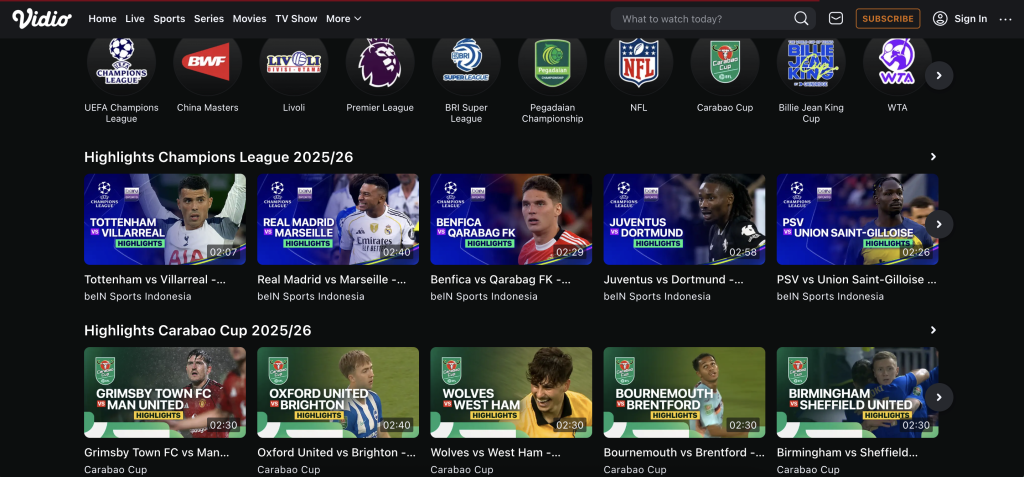
Task: Click the Sign In link
Action: [x=970, y=19]
